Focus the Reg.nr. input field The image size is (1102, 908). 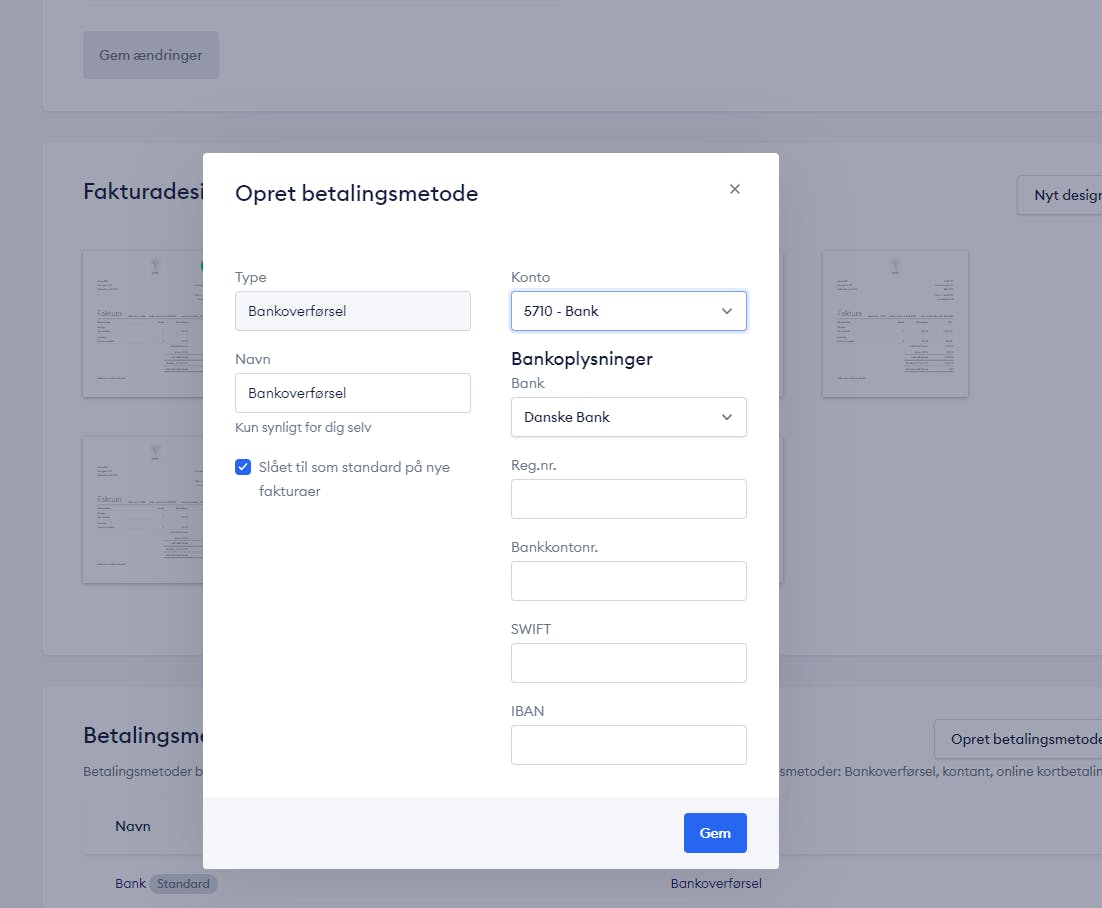point(628,499)
